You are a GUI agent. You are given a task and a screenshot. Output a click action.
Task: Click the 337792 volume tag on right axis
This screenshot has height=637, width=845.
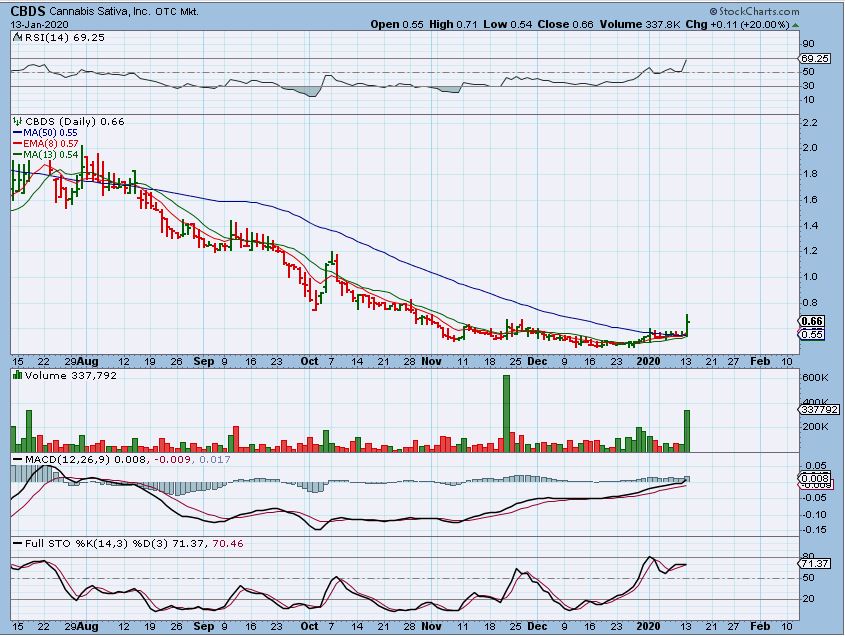[x=819, y=410]
